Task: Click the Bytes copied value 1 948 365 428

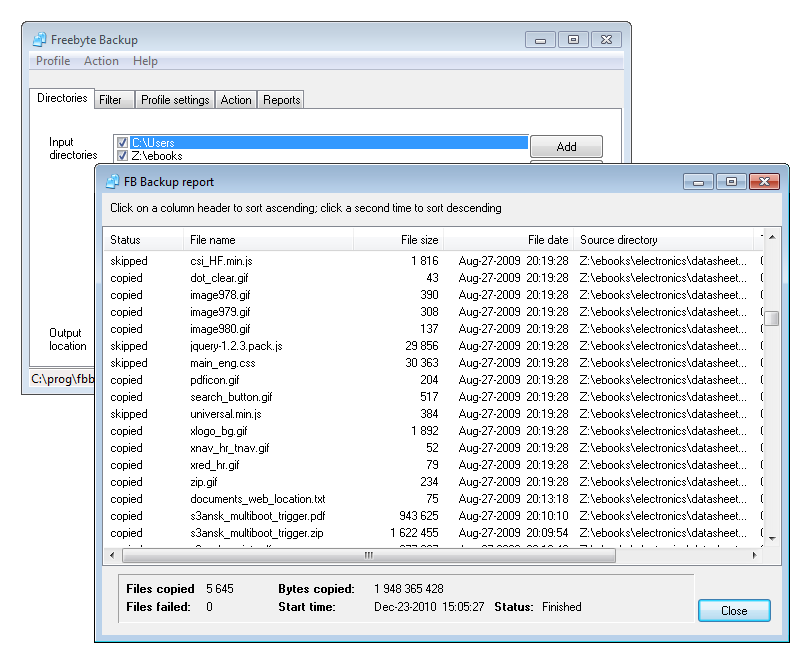Action: pos(409,589)
